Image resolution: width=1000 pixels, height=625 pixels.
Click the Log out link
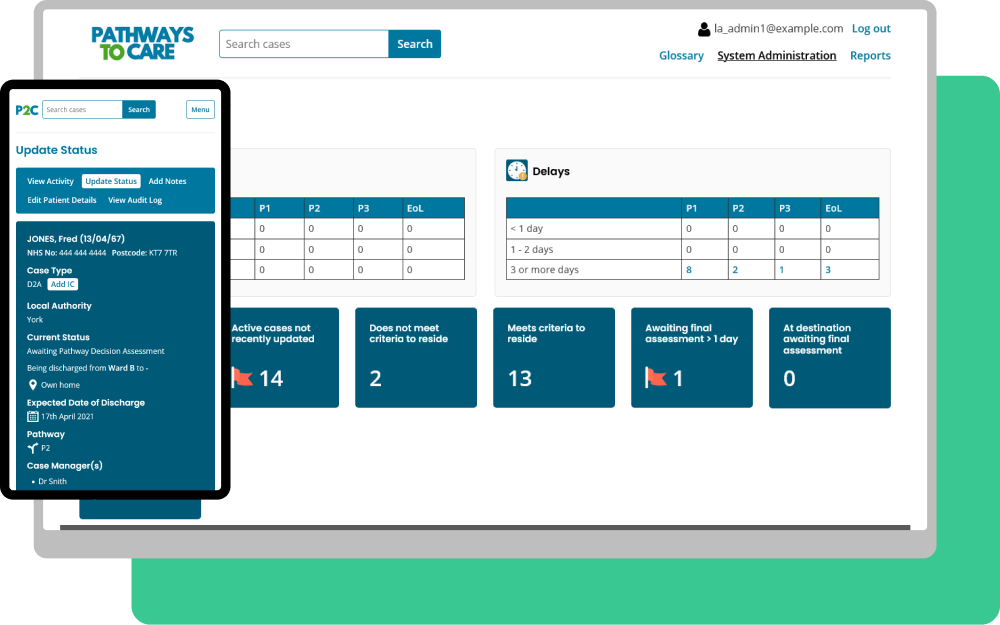click(x=871, y=29)
